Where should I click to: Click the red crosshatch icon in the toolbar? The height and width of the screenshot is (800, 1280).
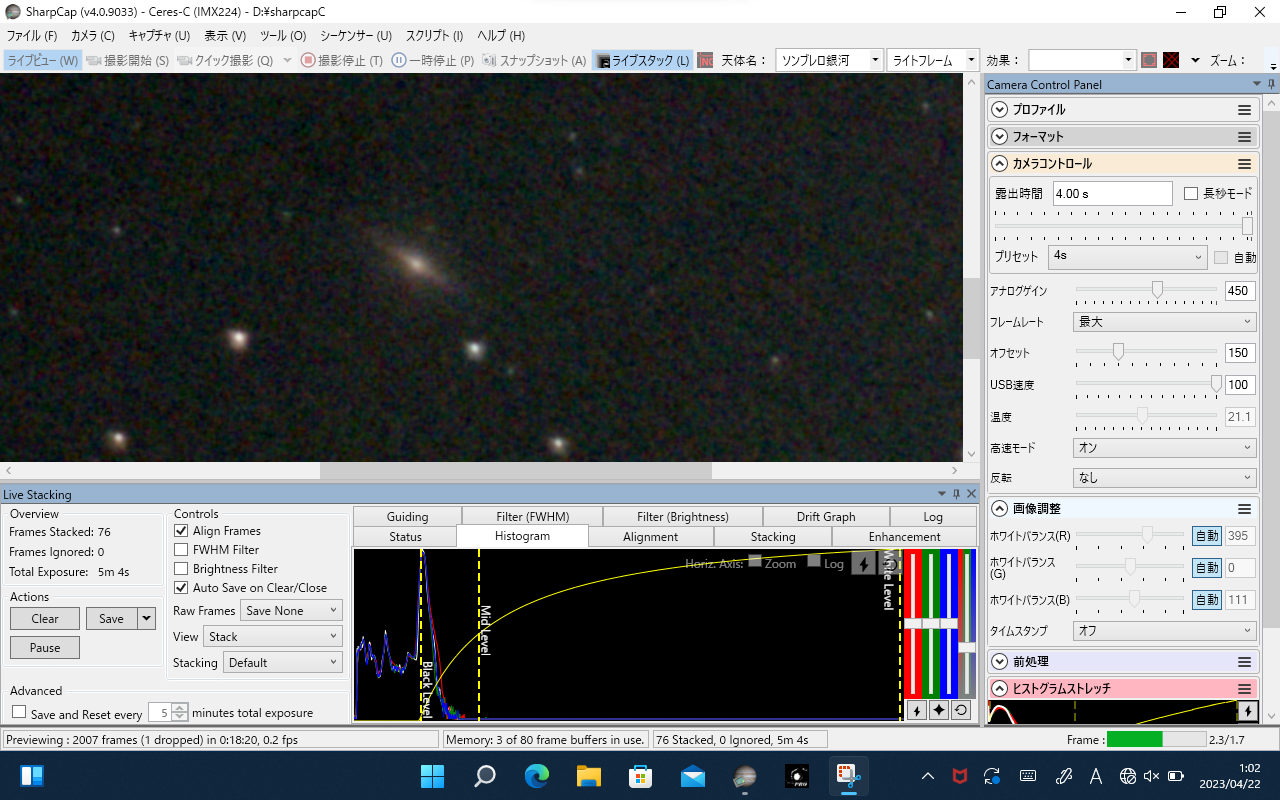(1170, 60)
